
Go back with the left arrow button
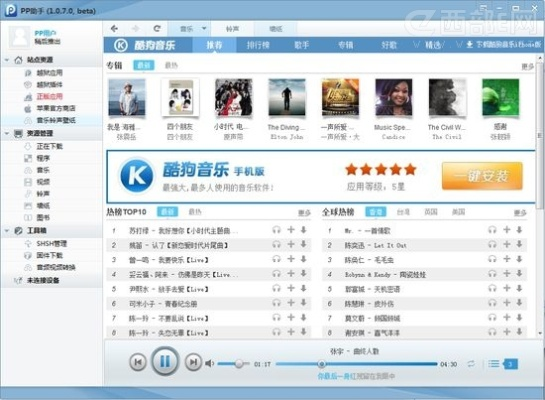tap(114, 28)
